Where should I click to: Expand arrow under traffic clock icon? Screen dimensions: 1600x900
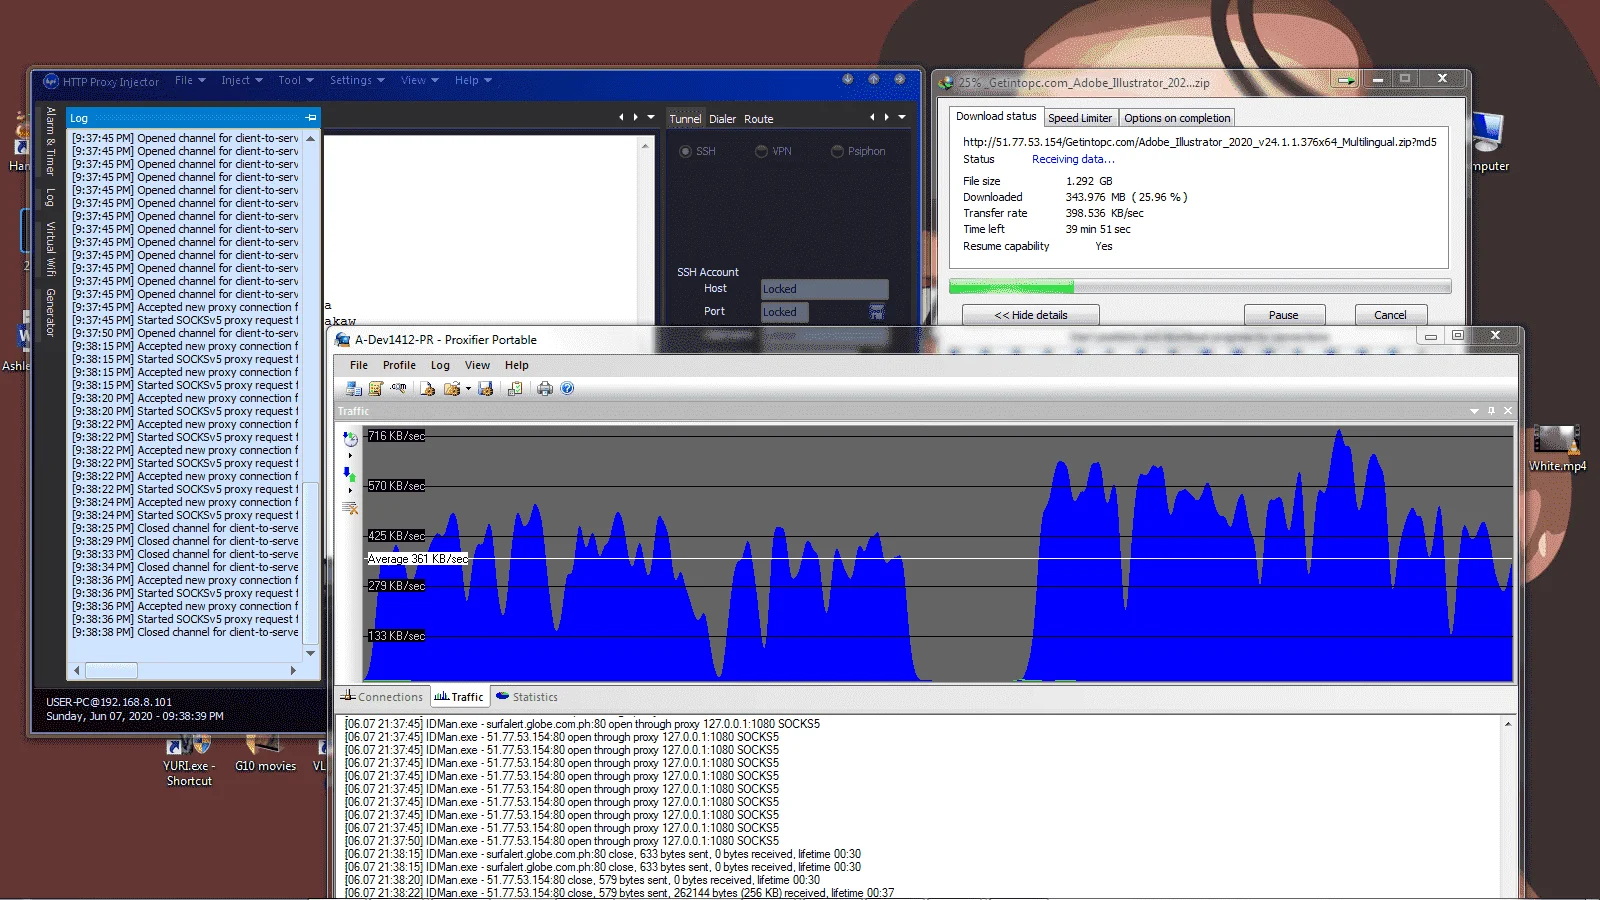pos(350,456)
